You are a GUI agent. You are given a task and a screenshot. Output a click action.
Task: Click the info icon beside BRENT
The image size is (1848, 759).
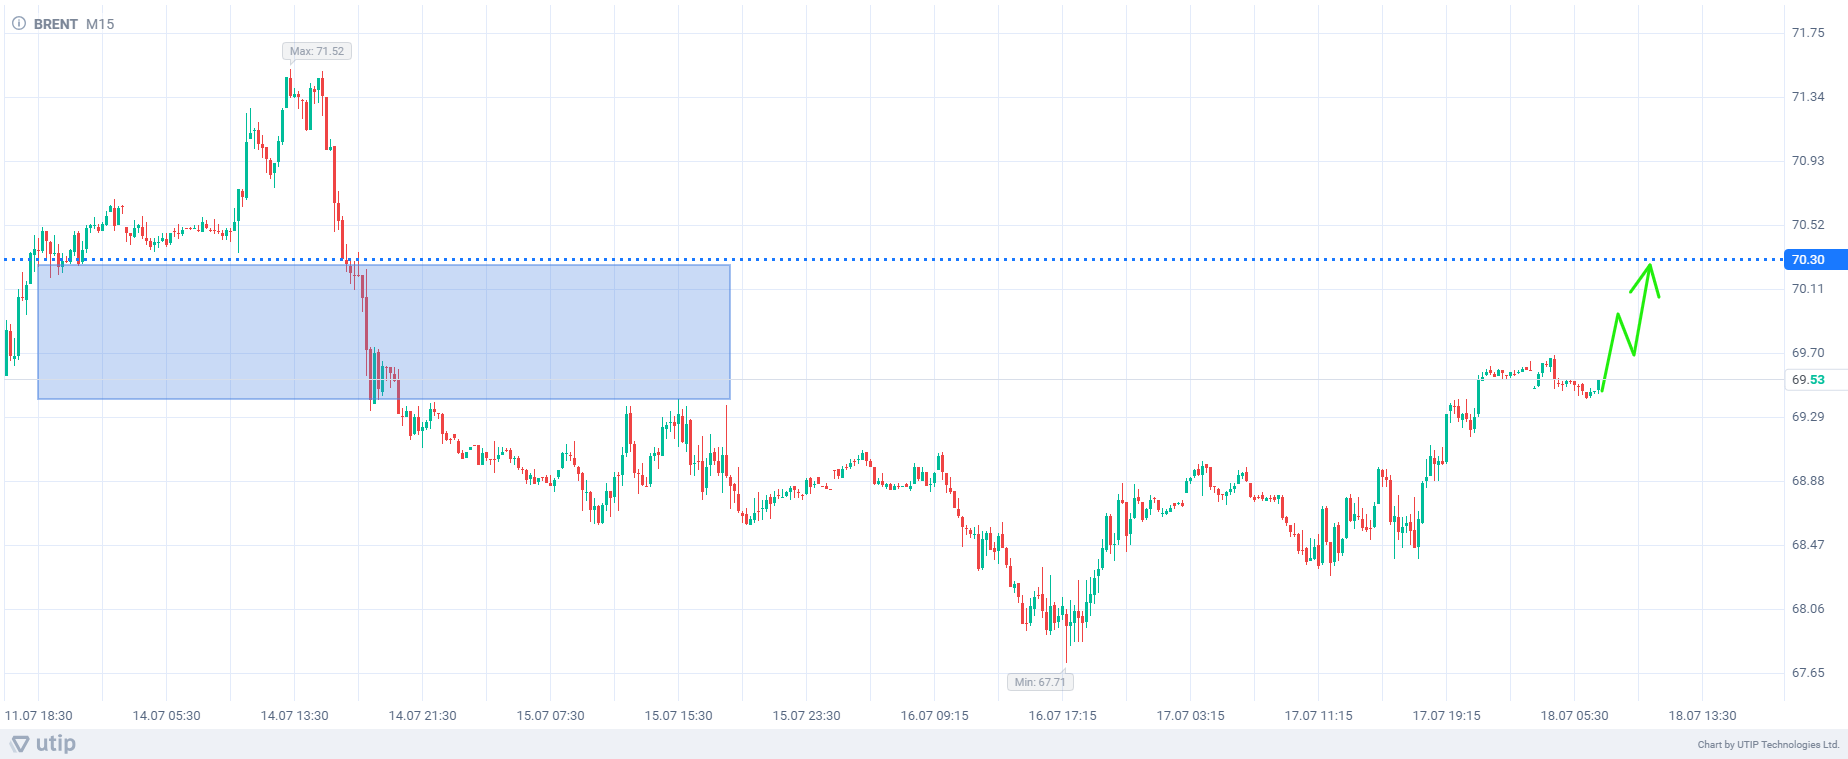click(x=18, y=23)
